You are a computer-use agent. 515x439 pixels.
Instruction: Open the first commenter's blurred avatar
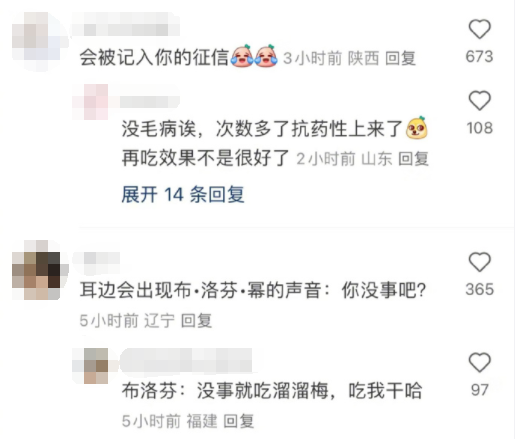[40, 42]
